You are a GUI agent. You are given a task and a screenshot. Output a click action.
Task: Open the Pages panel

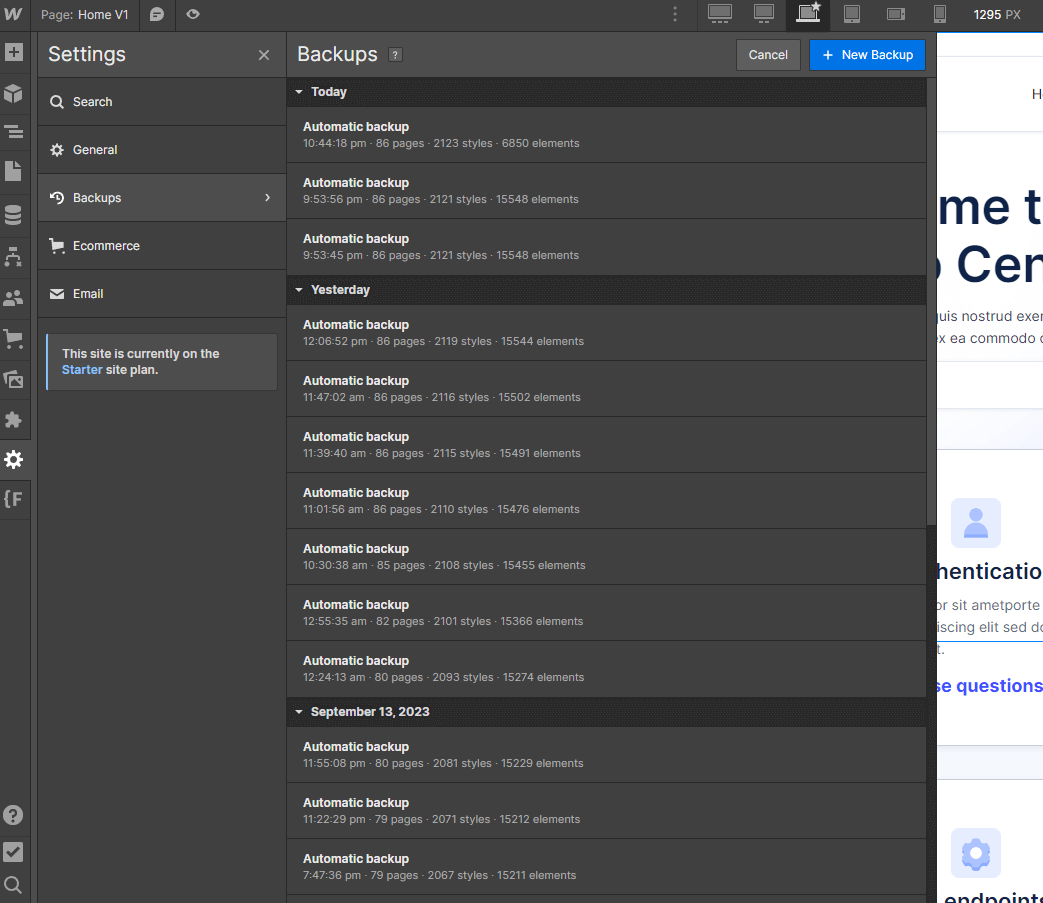pyautogui.click(x=14, y=171)
